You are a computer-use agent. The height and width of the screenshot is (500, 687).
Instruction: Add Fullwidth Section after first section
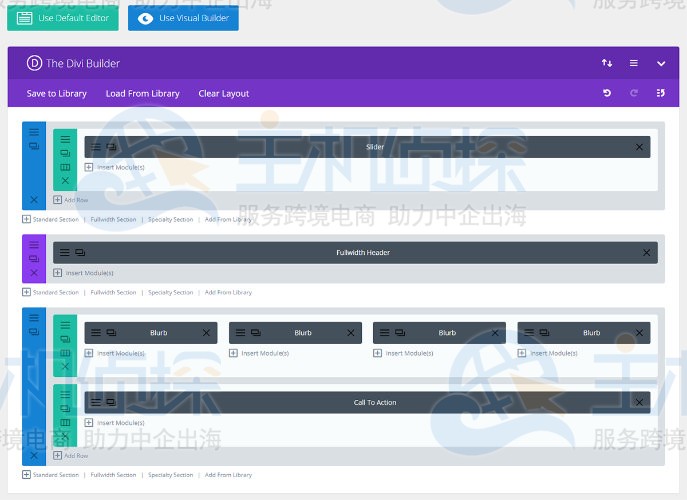point(113,219)
